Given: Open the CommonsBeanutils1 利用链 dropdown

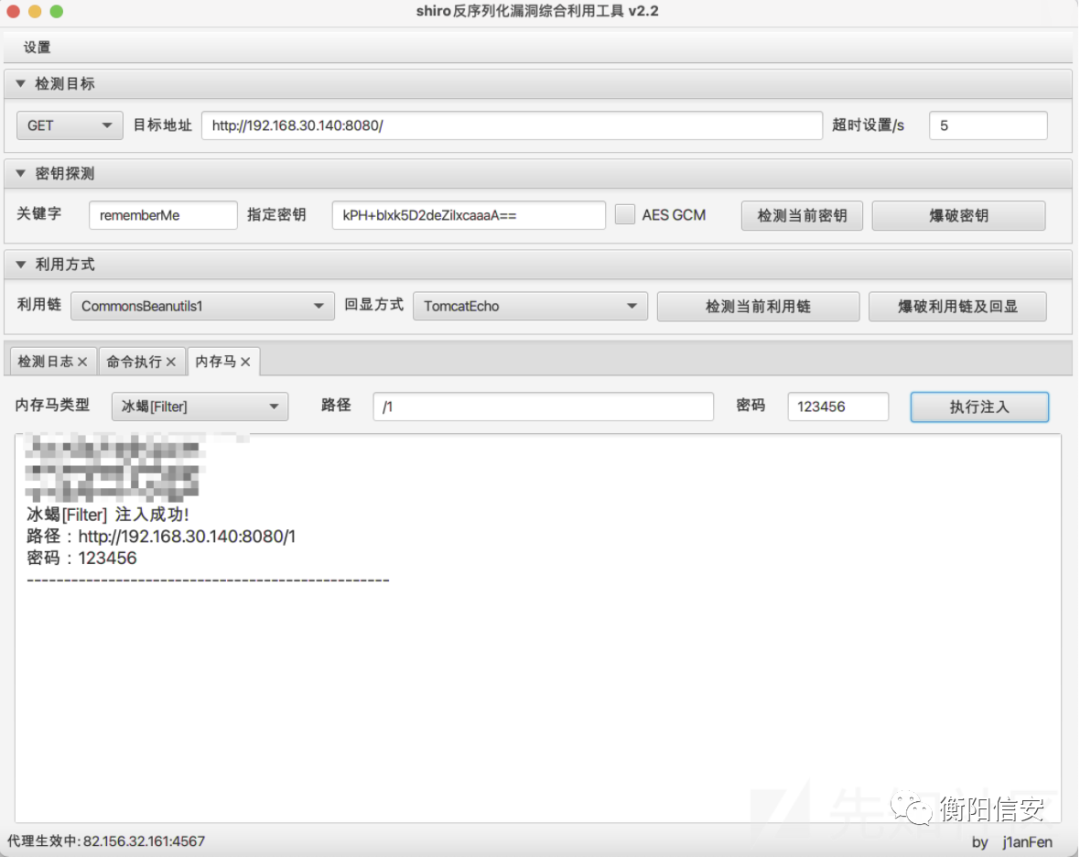Looking at the screenshot, I should (202, 306).
